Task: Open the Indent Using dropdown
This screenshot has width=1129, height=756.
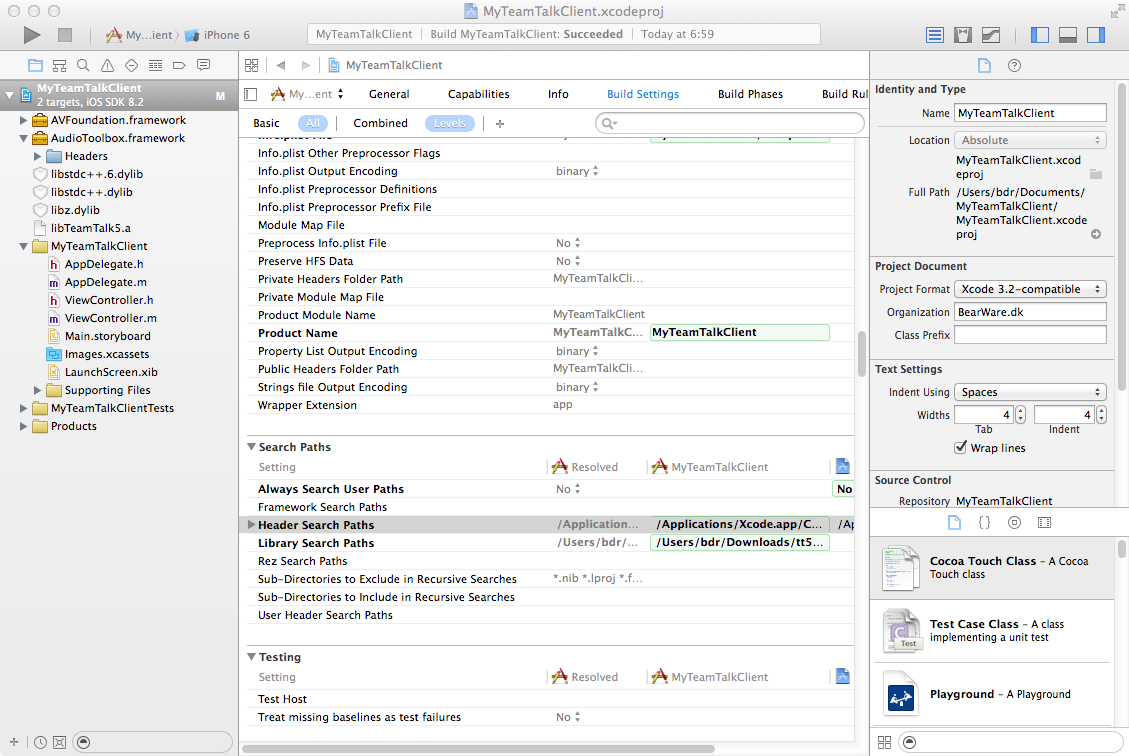Action: tap(1030, 392)
